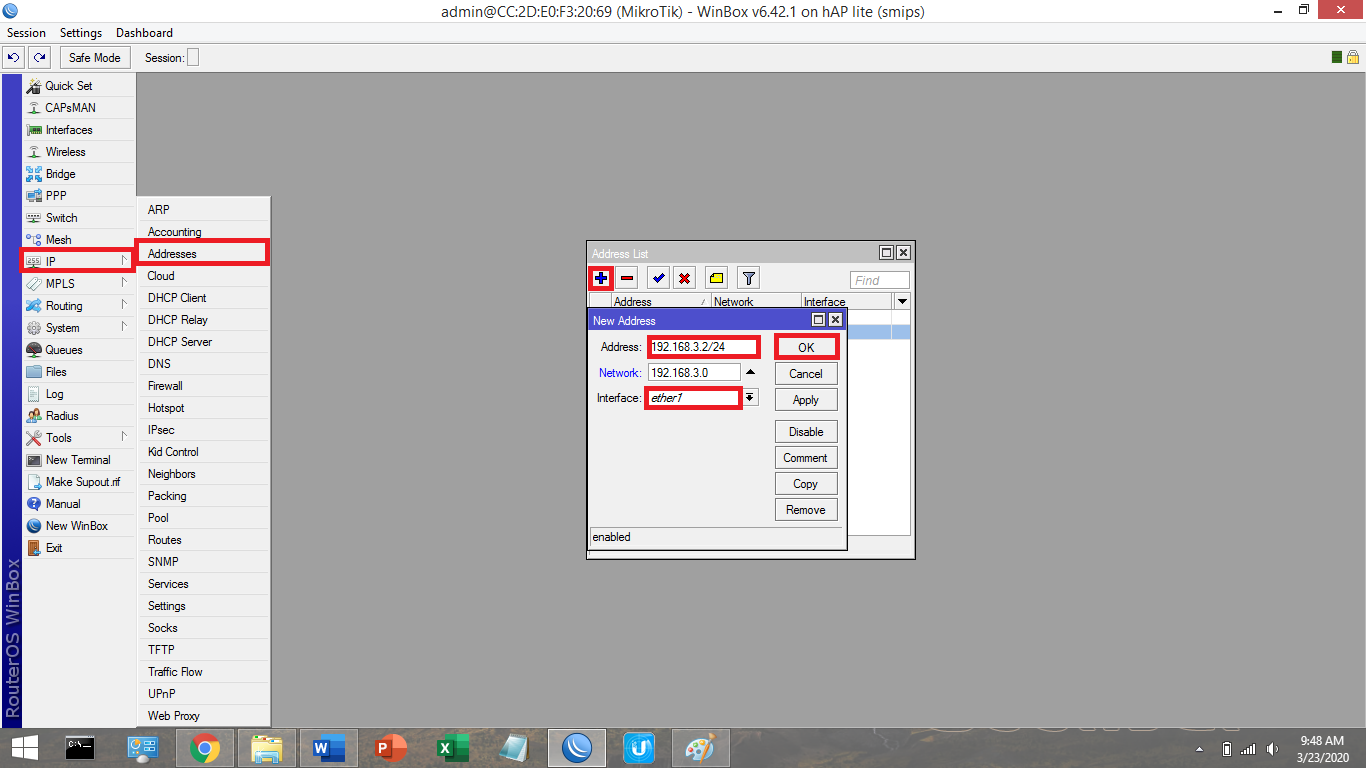The width and height of the screenshot is (1366, 768).
Task: Click the Address input field
Action: point(703,347)
